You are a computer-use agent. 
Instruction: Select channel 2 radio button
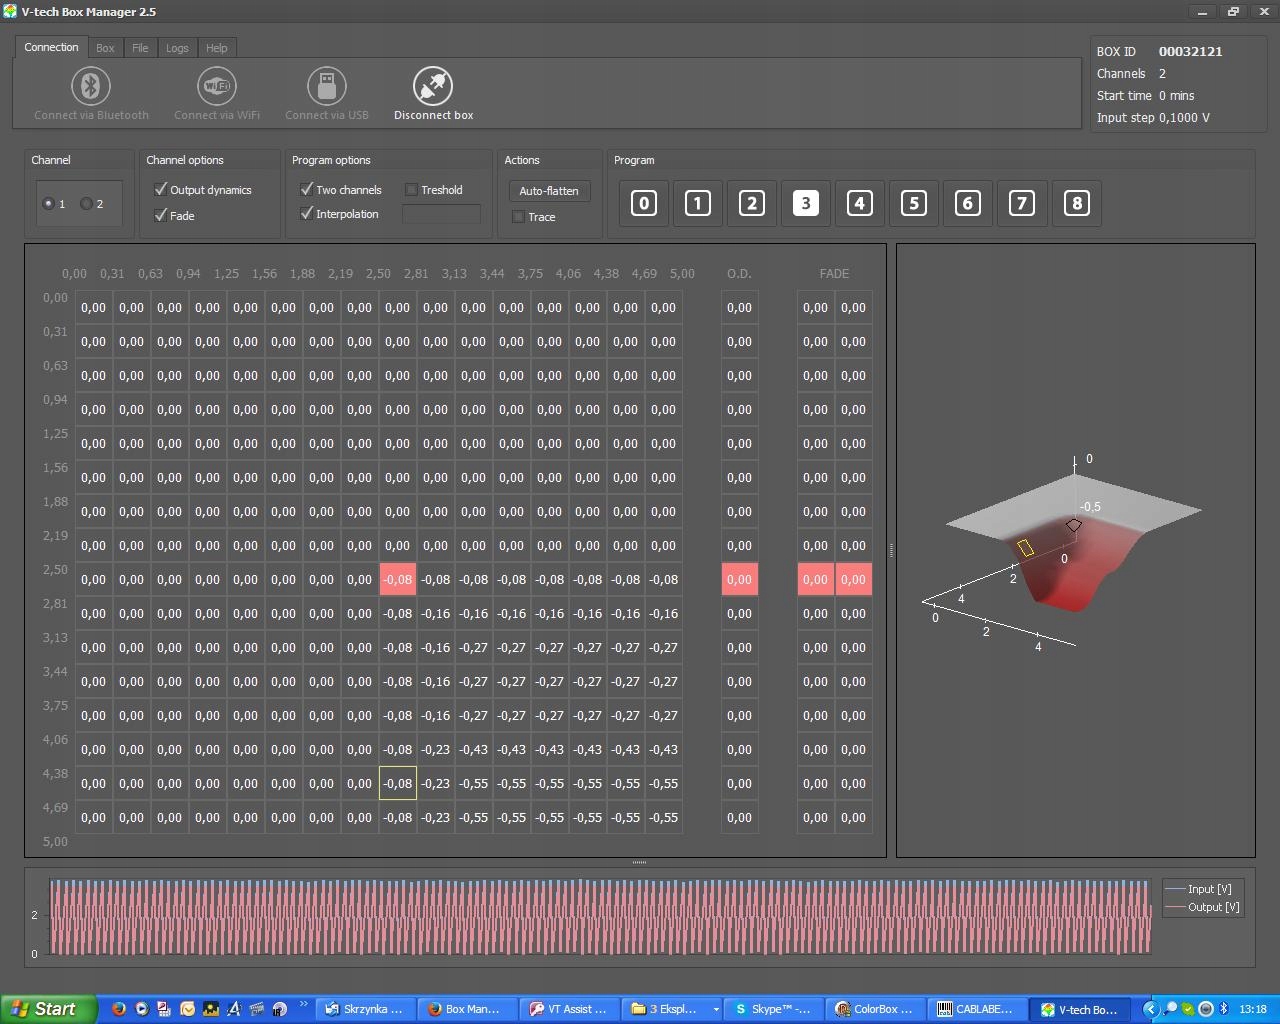click(87, 204)
